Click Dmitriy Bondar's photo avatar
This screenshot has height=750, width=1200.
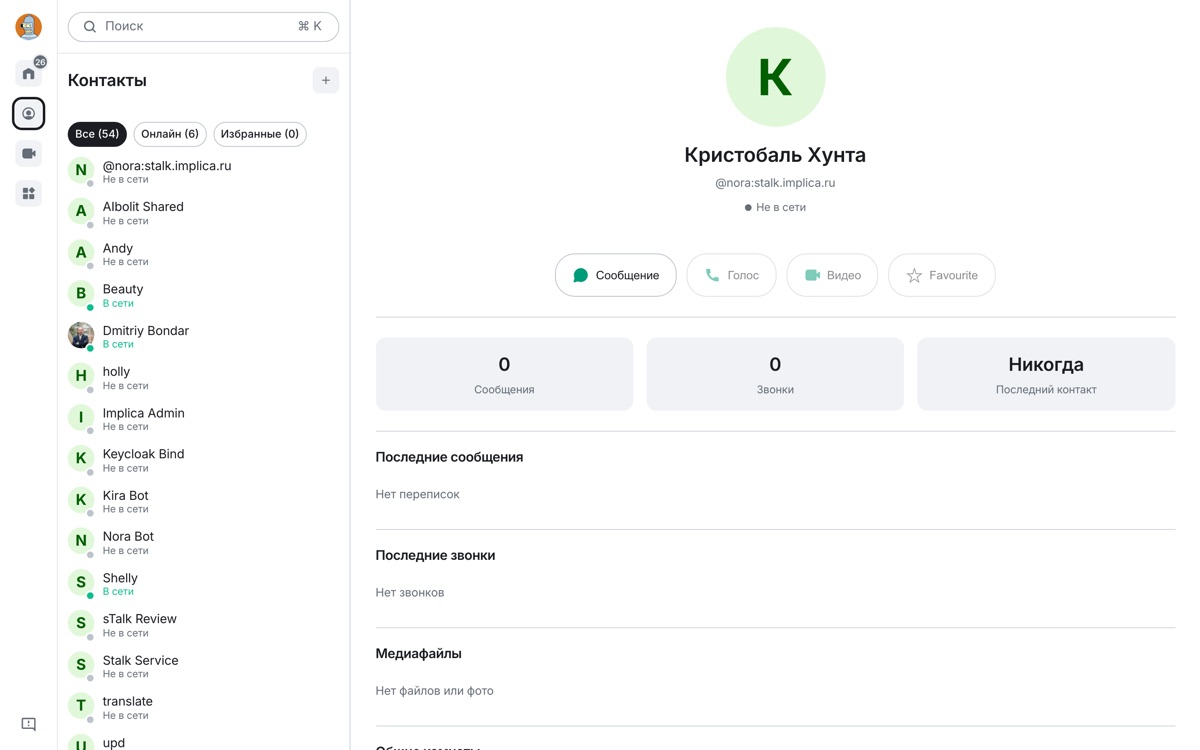coord(81,335)
